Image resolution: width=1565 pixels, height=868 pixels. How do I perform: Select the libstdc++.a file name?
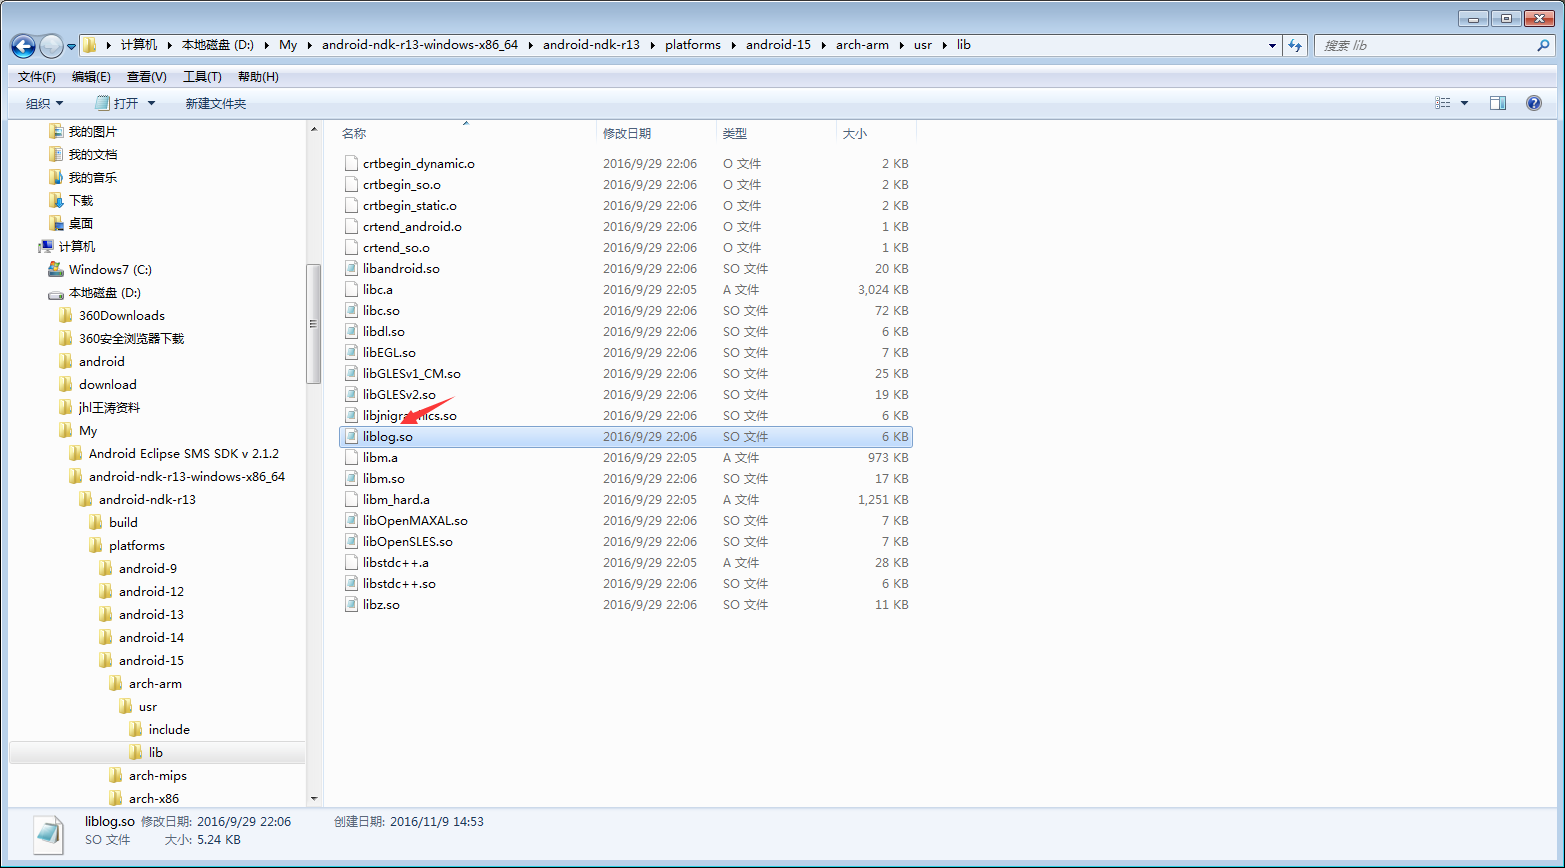pos(396,562)
